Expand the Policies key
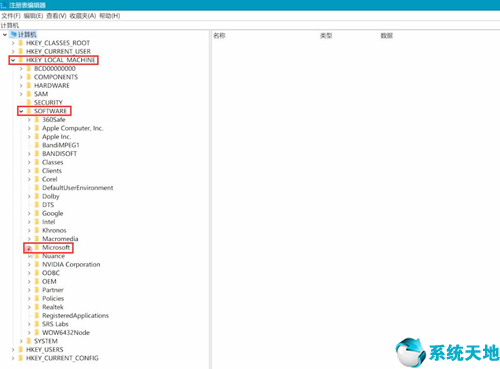 pos(29,298)
